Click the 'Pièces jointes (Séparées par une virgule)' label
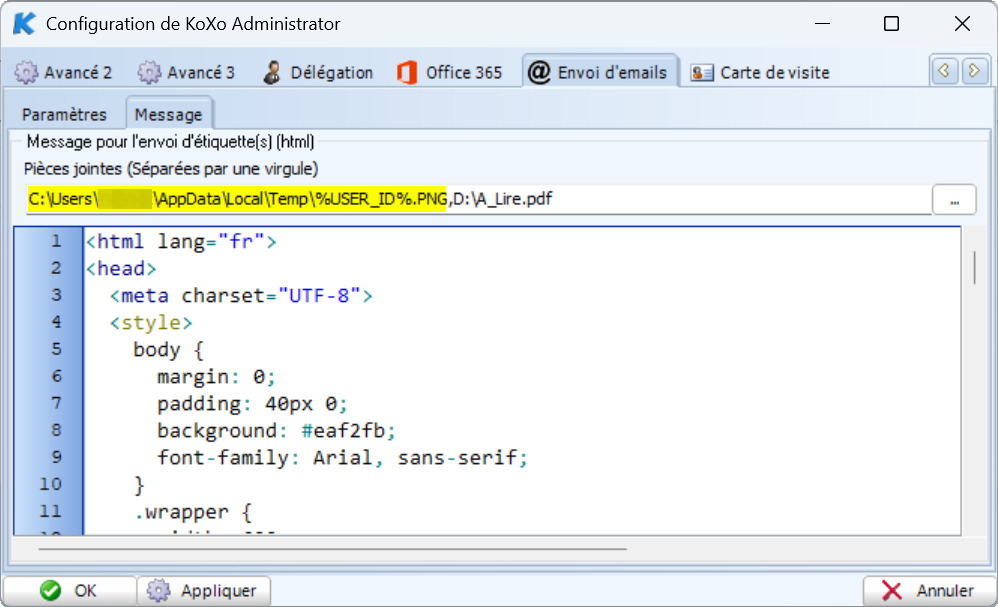Viewport: 998px width, 607px height. [x=171, y=169]
